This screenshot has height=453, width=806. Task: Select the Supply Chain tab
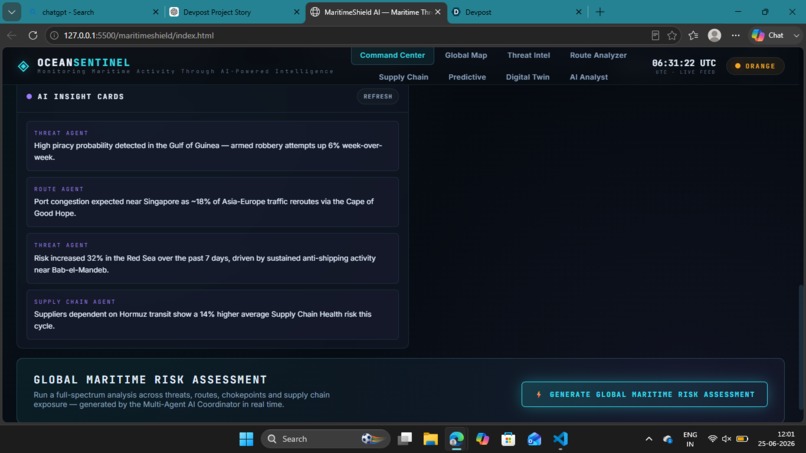404,77
